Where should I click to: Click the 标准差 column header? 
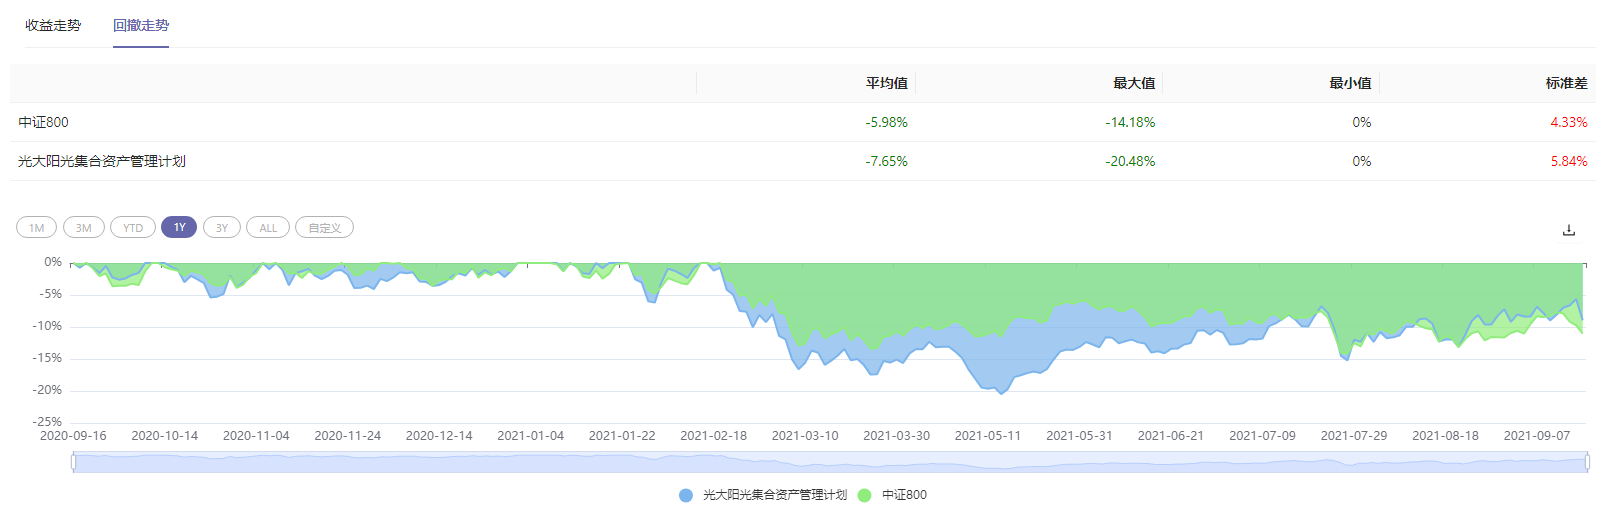[x=1566, y=83]
